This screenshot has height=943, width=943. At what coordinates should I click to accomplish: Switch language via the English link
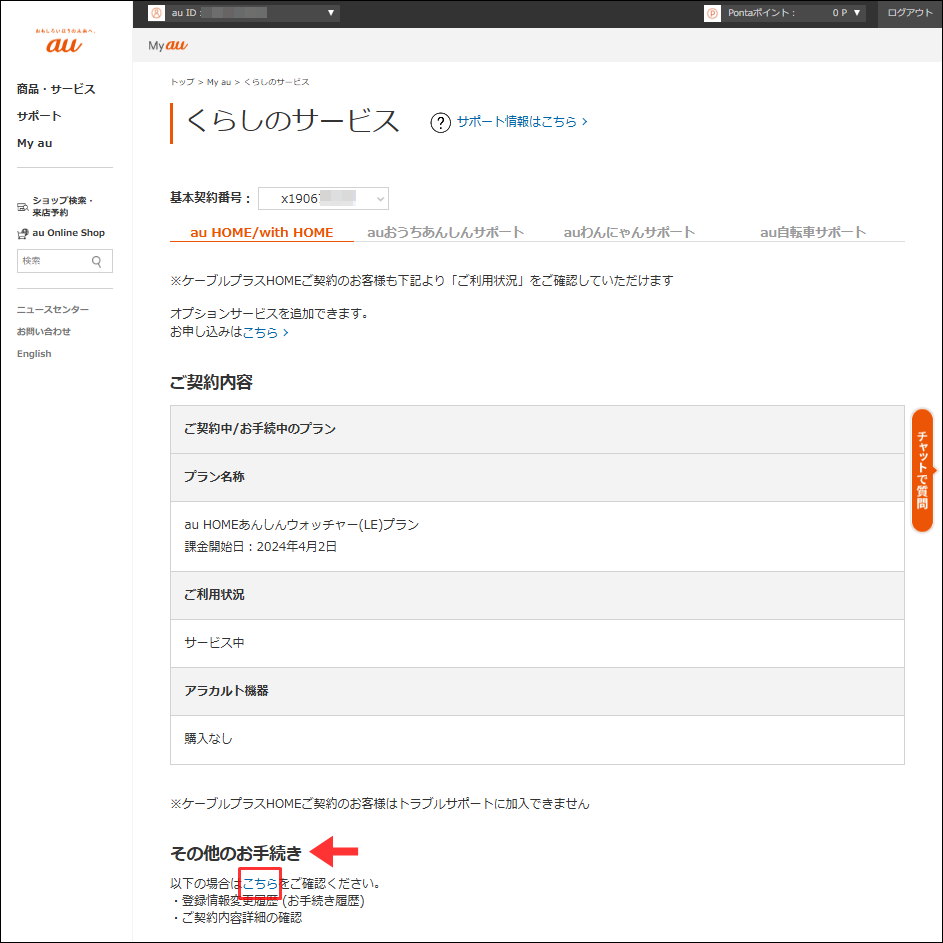coord(33,353)
